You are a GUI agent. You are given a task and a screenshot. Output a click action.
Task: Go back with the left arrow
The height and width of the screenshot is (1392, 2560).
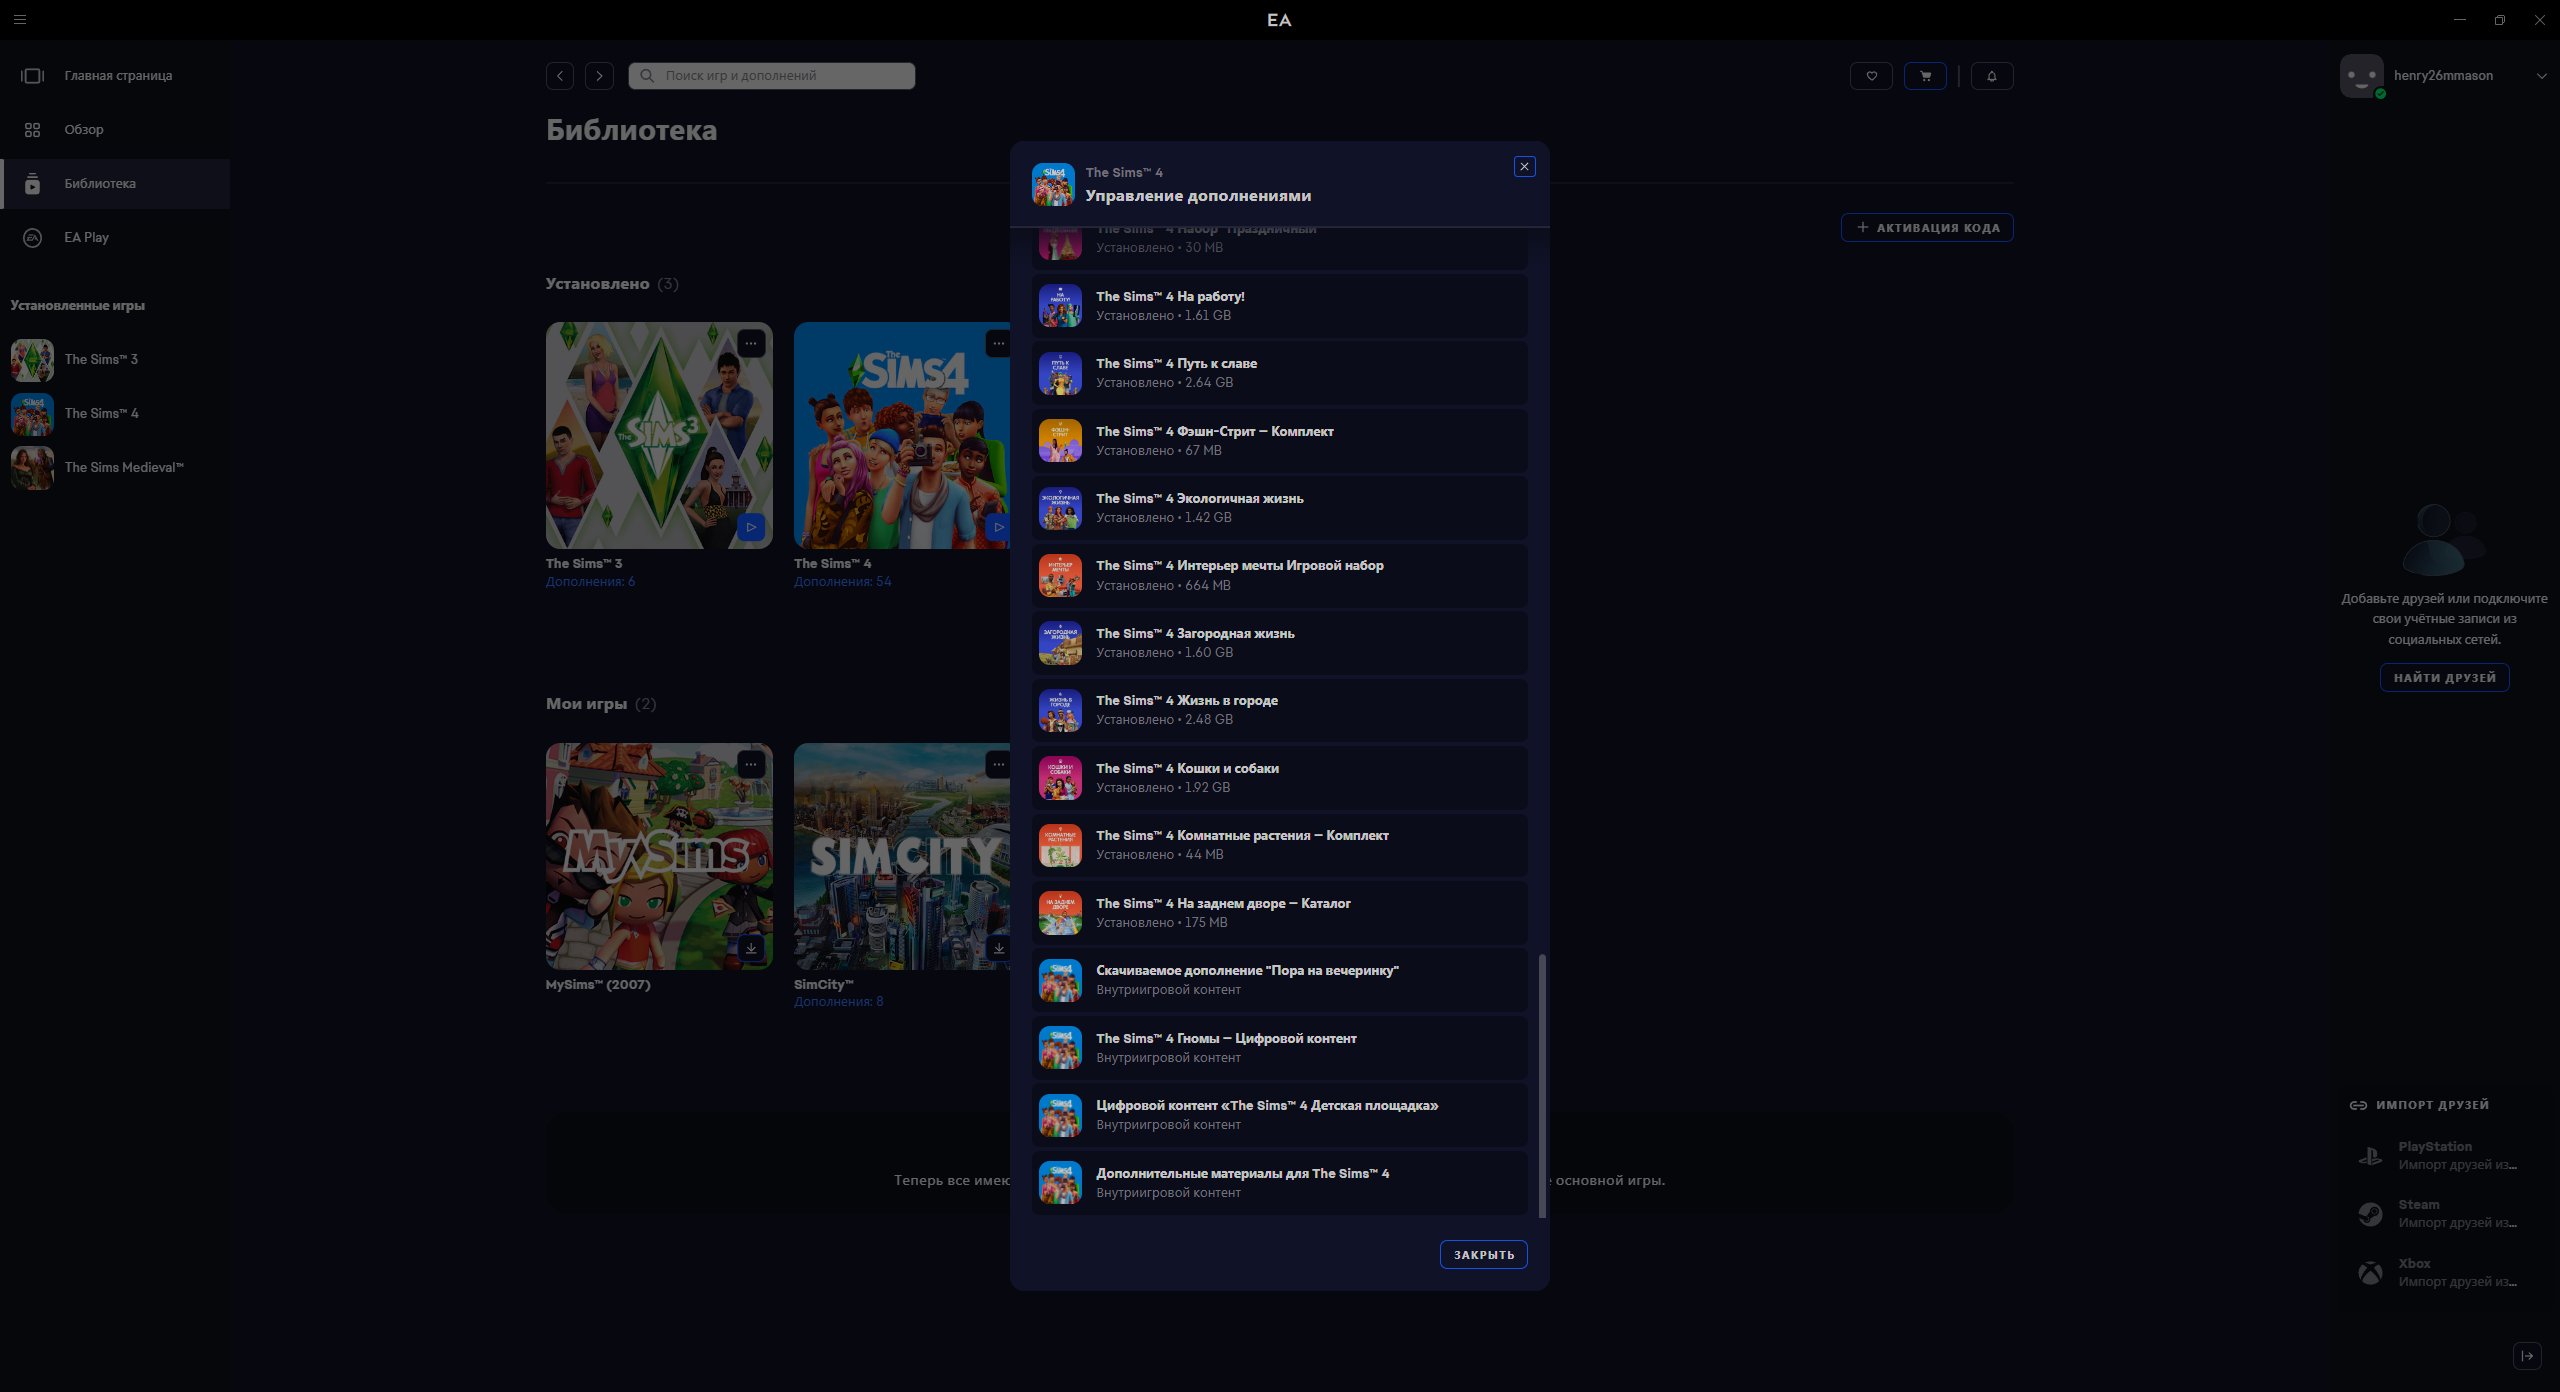coord(560,76)
